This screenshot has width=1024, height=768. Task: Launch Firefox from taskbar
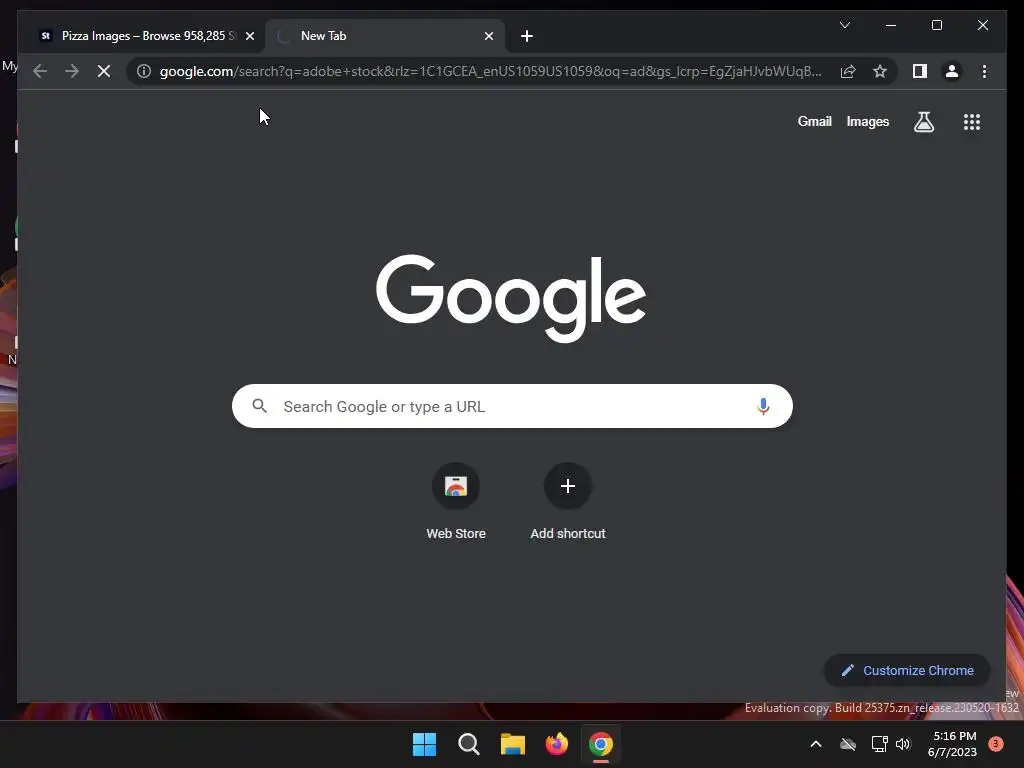(556, 744)
